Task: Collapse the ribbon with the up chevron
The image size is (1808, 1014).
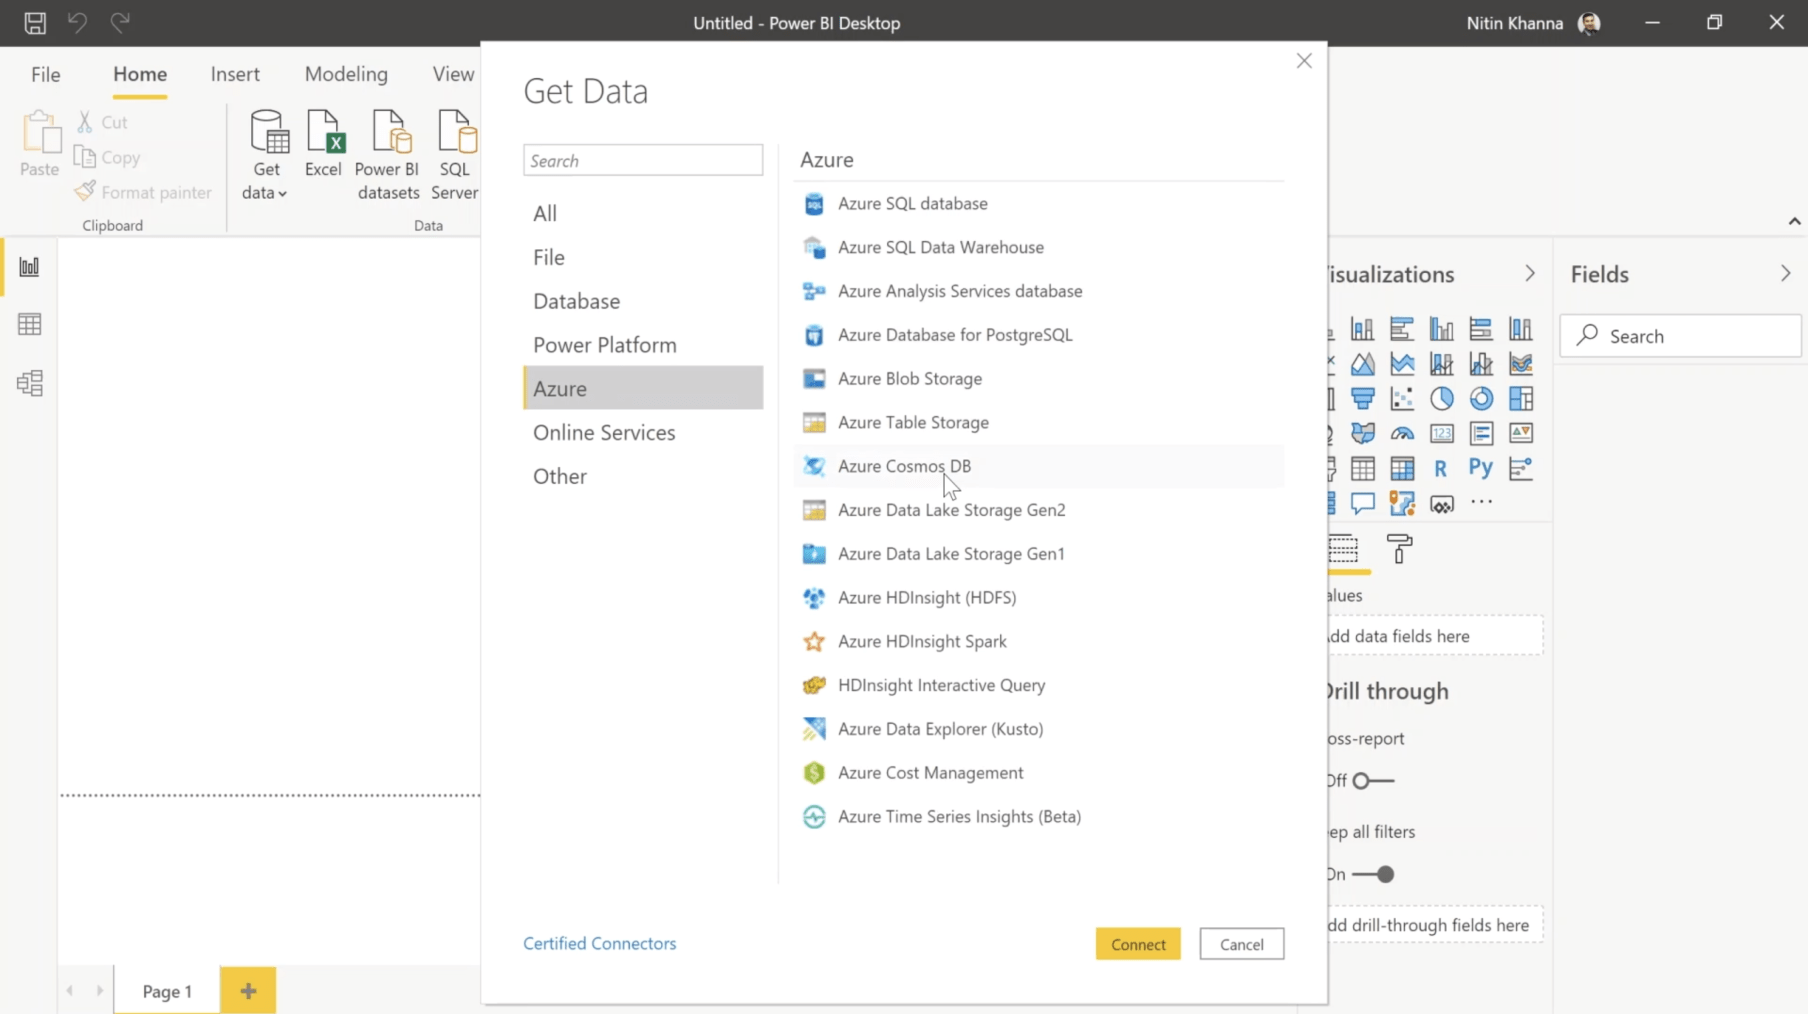Action: coord(1794,221)
